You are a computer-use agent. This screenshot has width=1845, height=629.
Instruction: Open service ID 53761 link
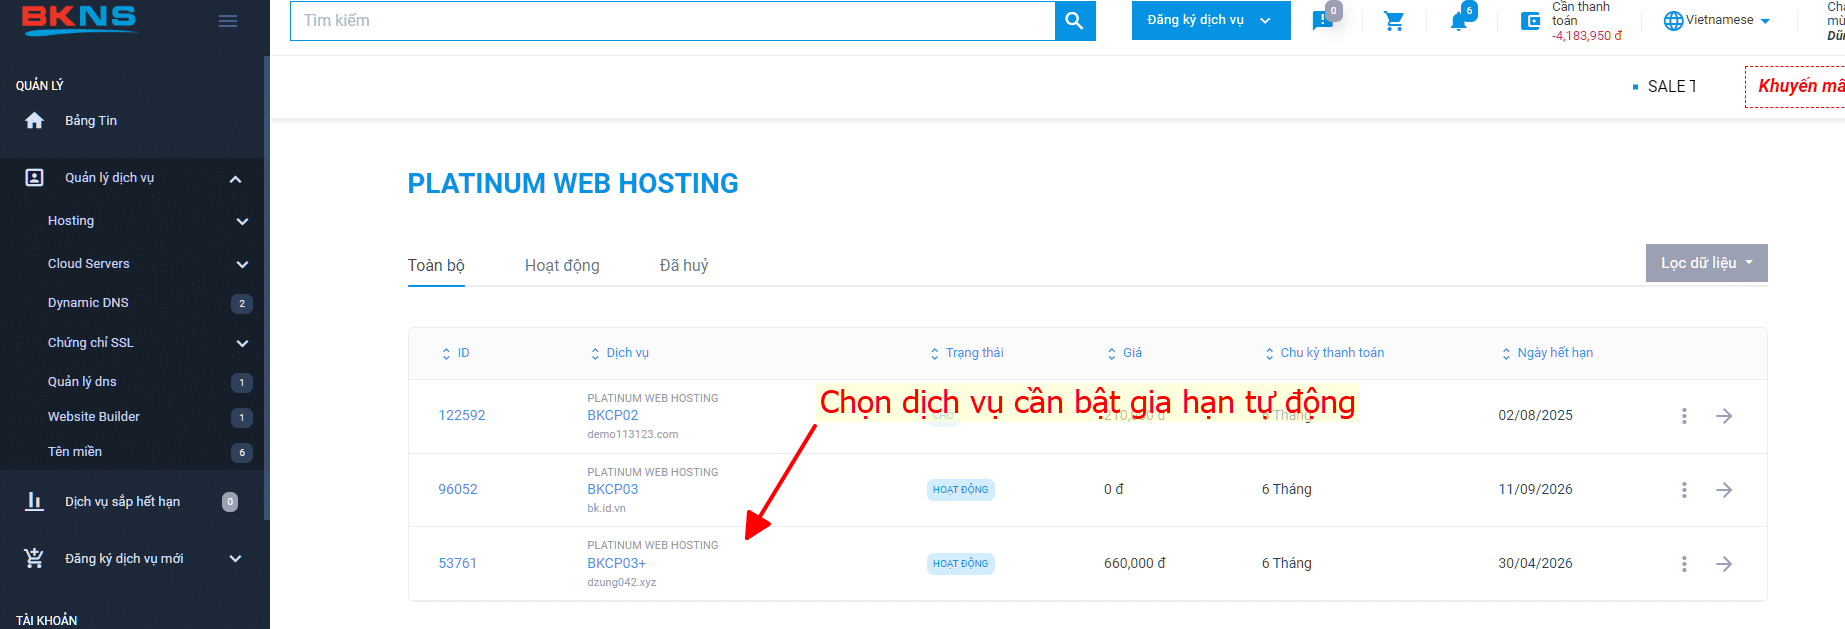(457, 563)
